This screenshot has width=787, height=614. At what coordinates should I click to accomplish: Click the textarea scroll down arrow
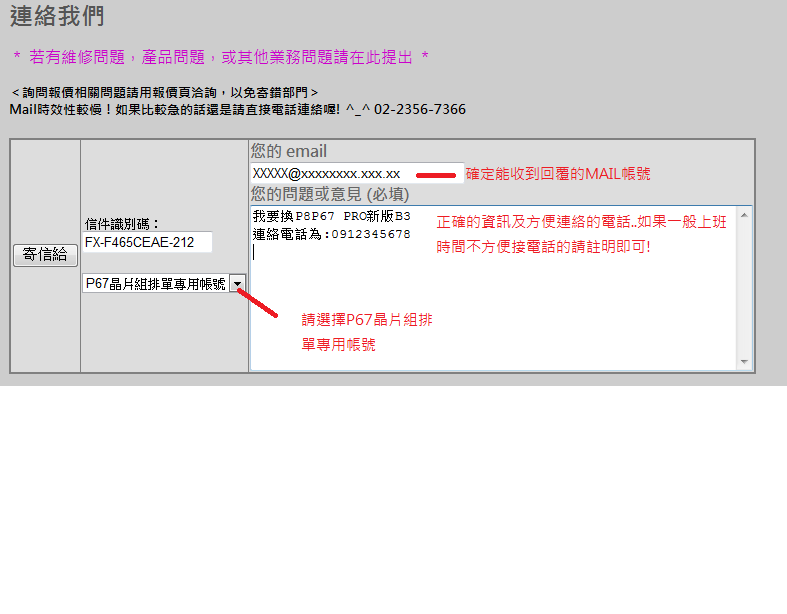[744, 361]
